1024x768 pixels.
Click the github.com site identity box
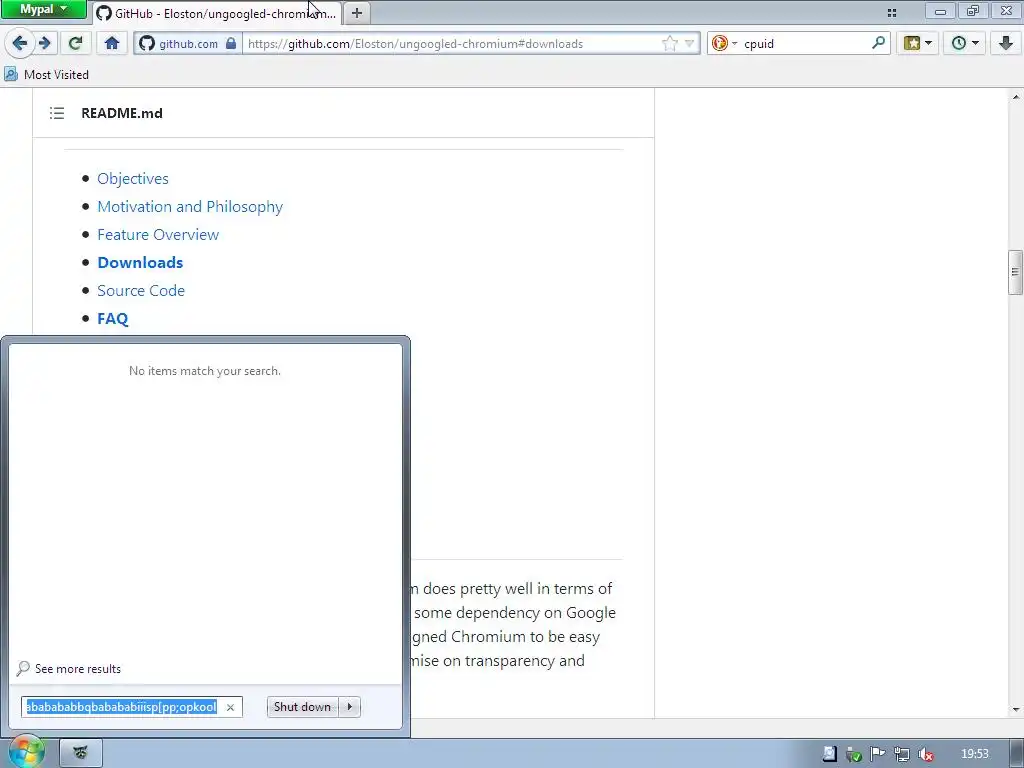point(188,44)
